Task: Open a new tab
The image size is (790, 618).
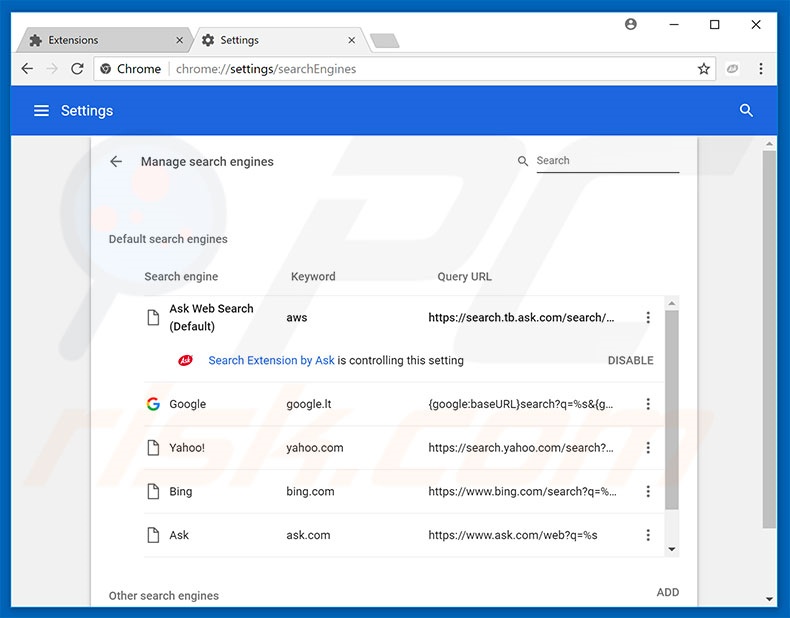Action: 384,41
